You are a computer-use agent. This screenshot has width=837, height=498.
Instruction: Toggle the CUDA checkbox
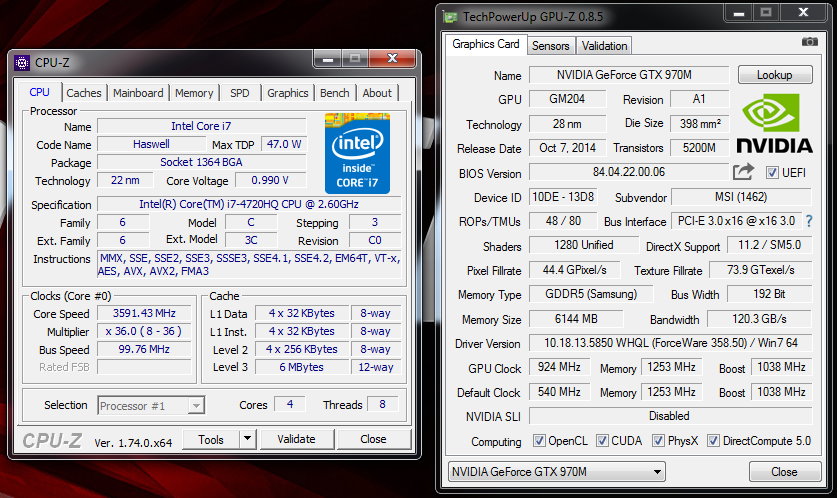tap(602, 441)
